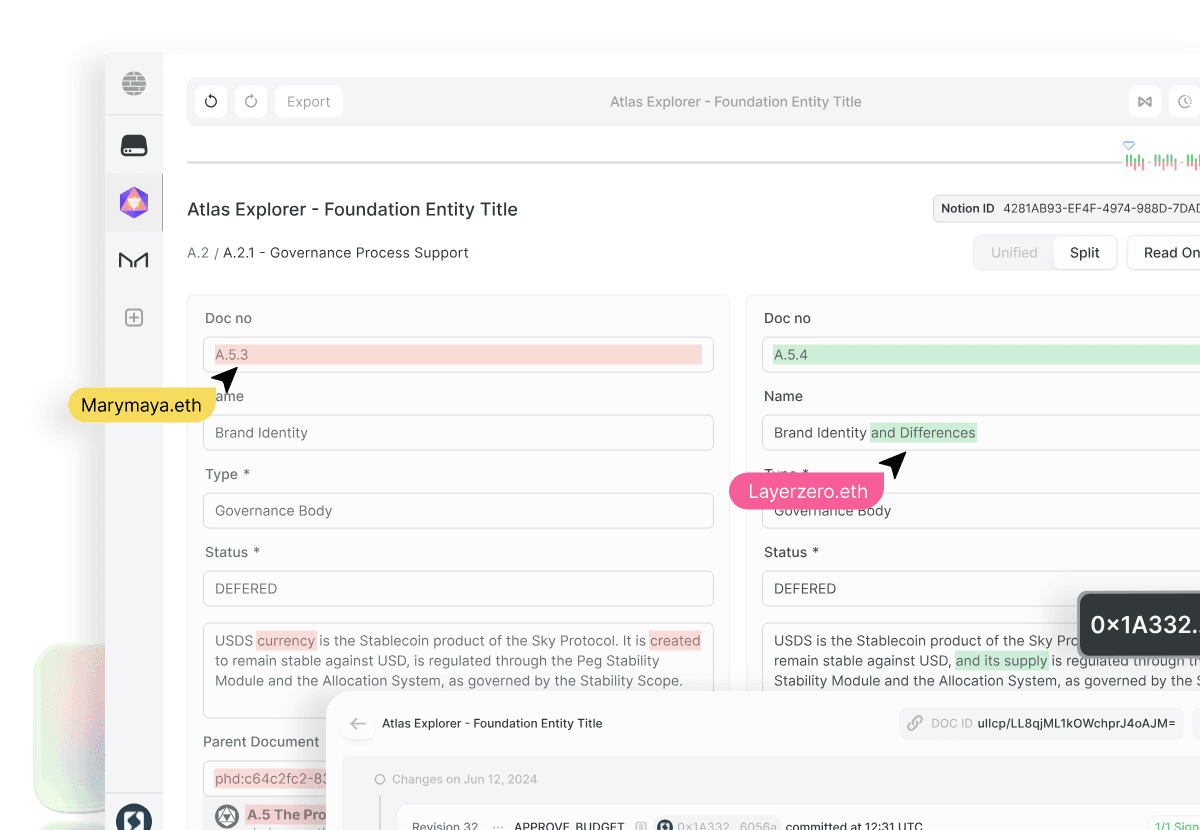Add new item with sidebar plus icon
The width and height of the screenshot is (1200, 830).
(x=134, y=318)
